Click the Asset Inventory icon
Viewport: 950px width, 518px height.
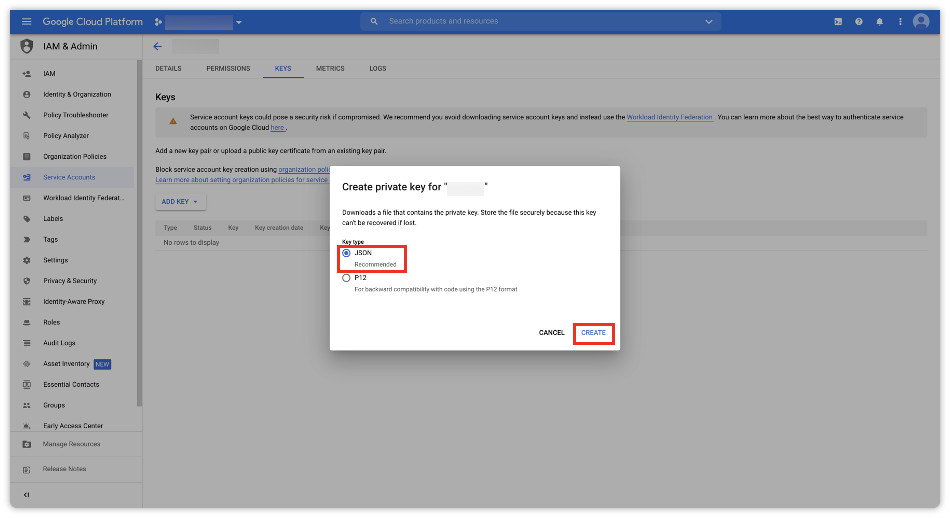point(27,364)
